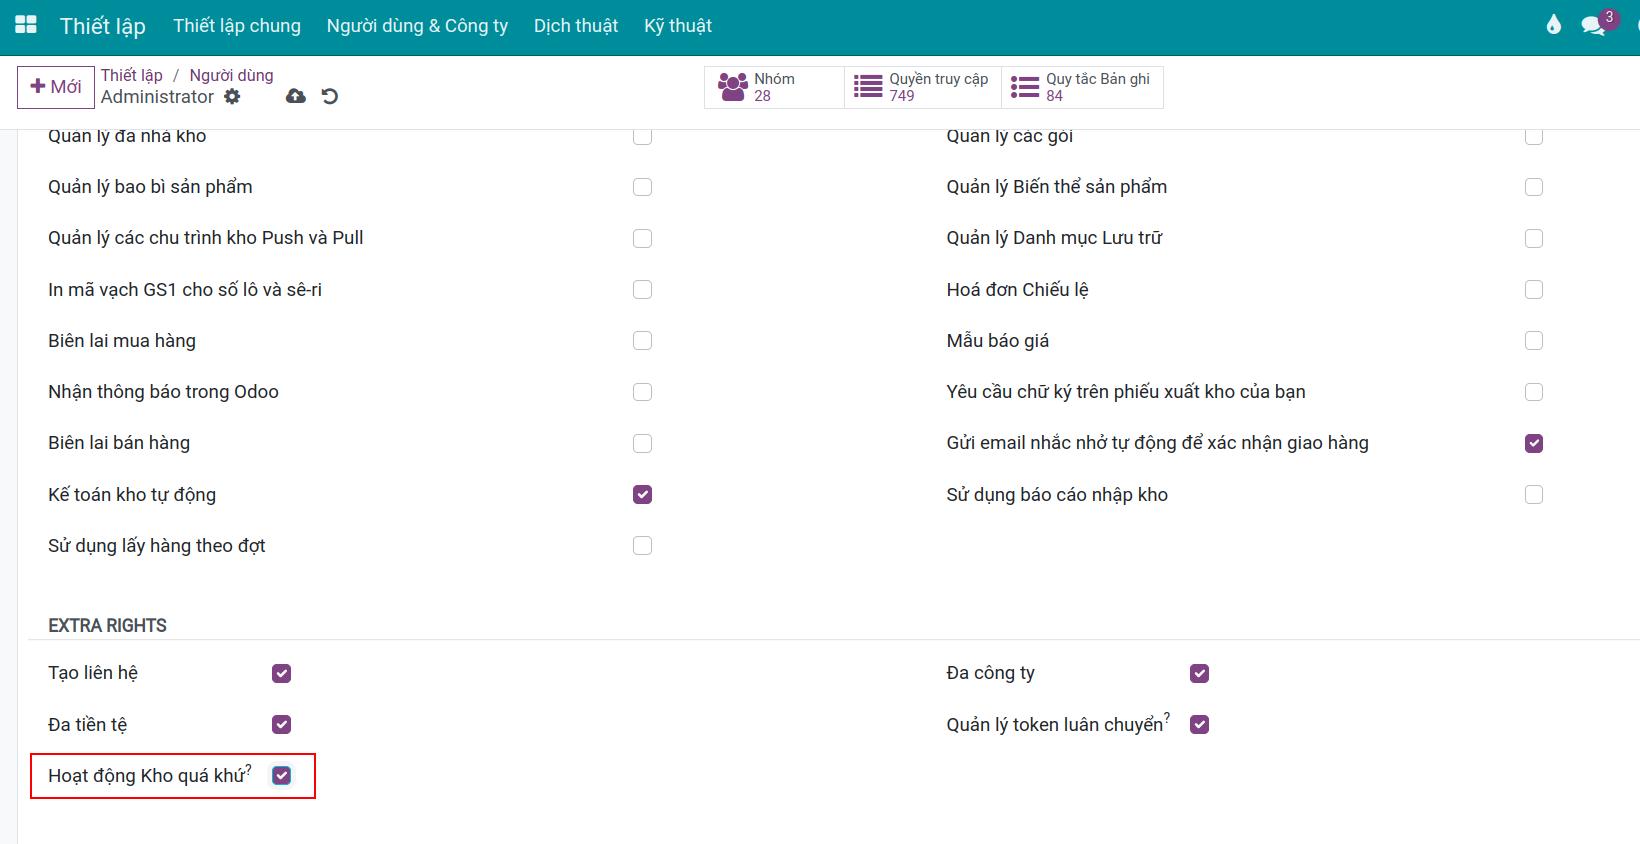Image resolution: width=1640 pixels, height=844 pixels.
Task: Open the Kỹ thuật menu
Action: coord(678,26)
